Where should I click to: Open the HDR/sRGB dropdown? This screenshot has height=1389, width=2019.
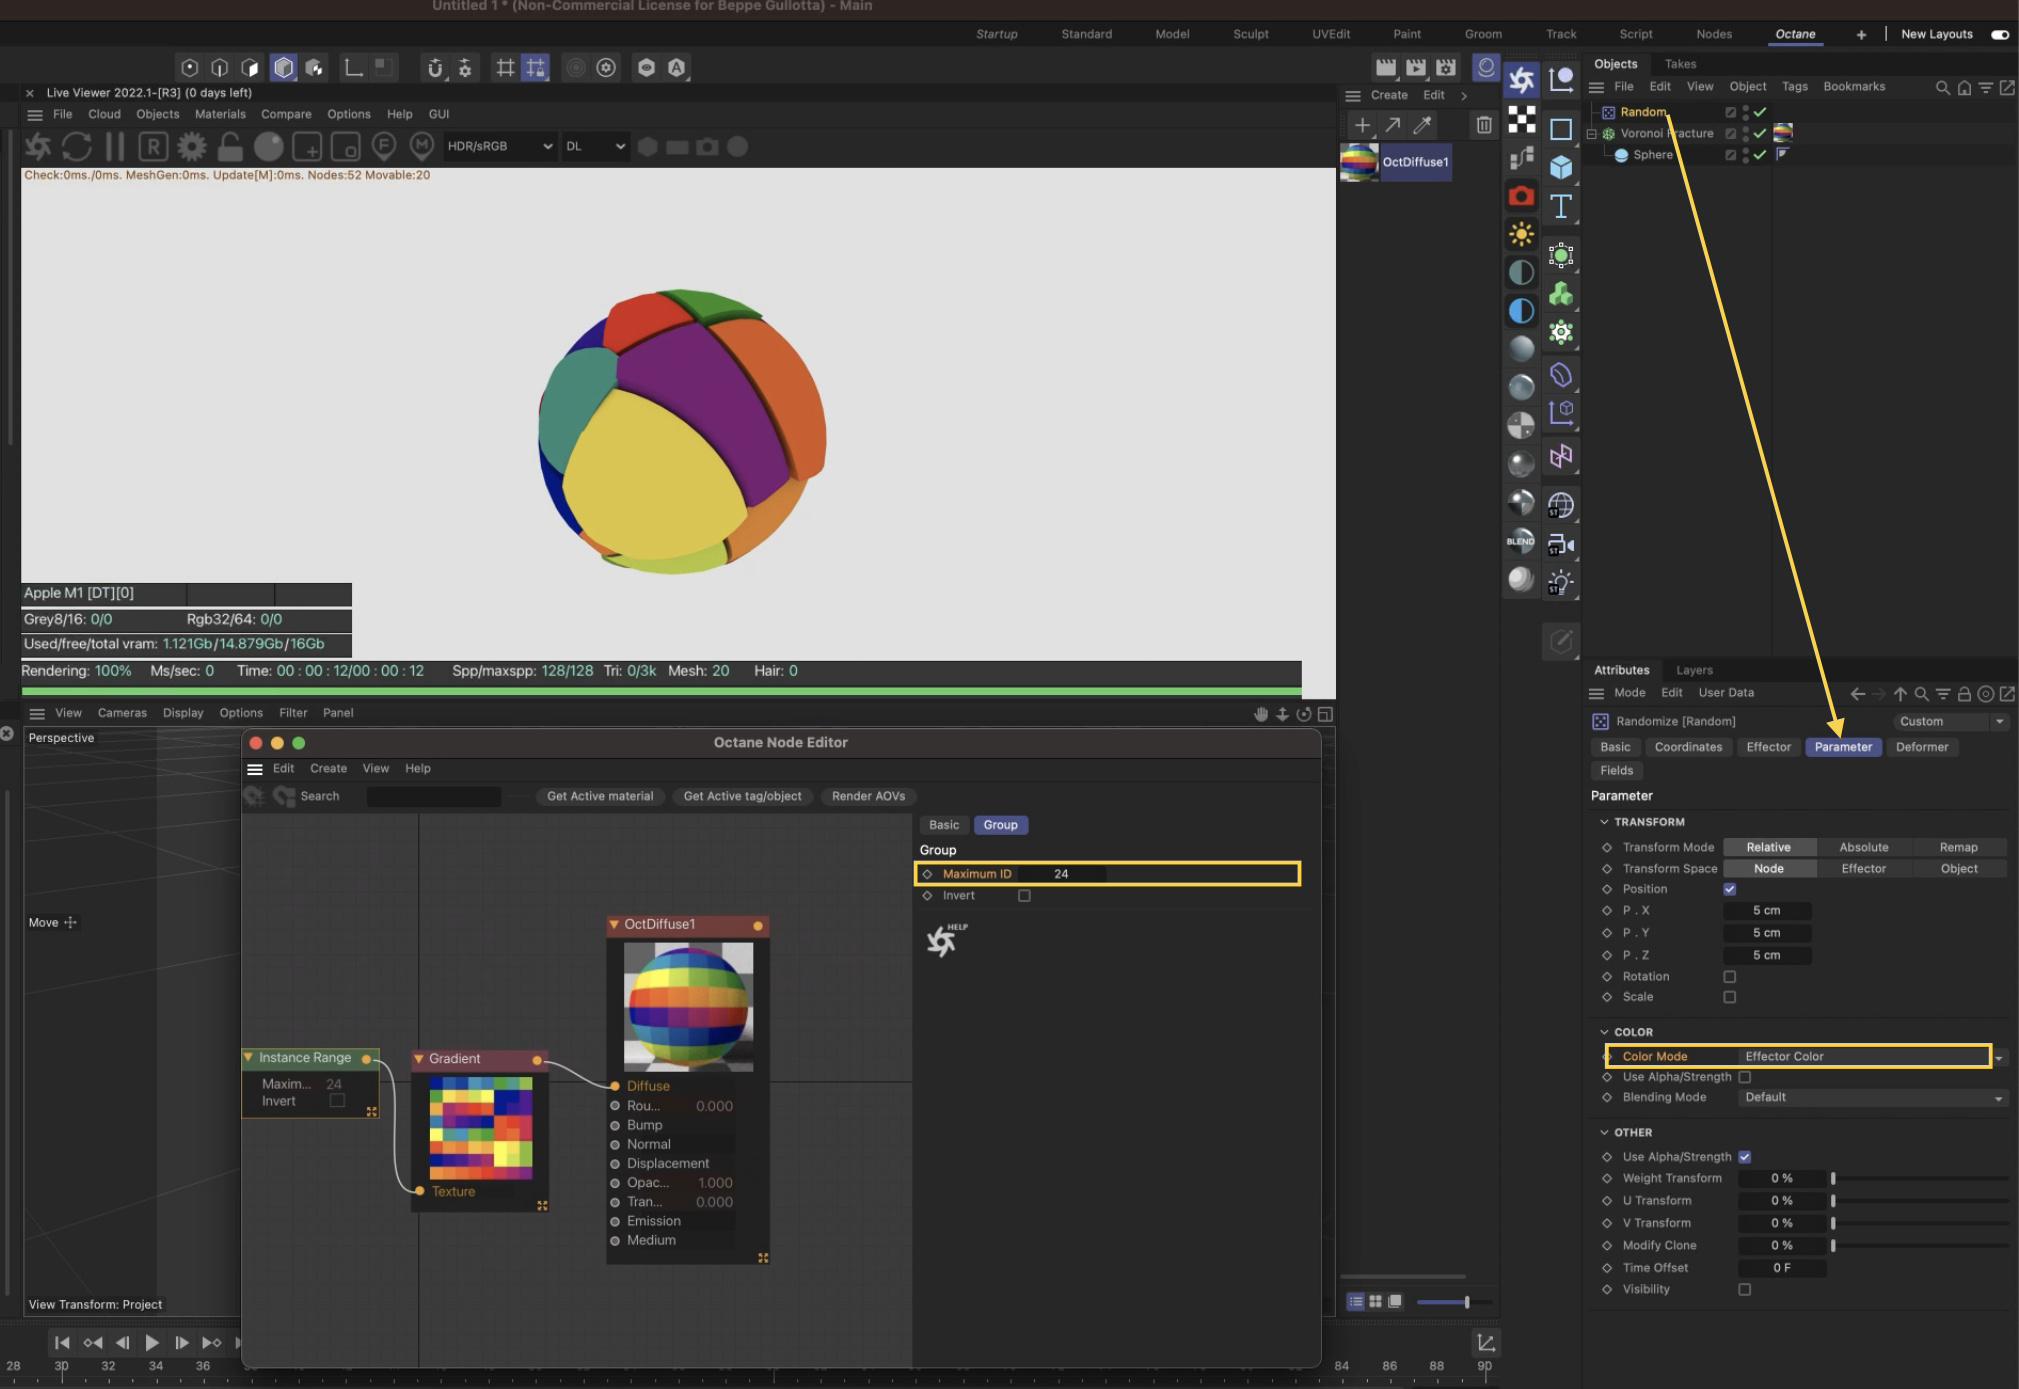click(500, 147)
